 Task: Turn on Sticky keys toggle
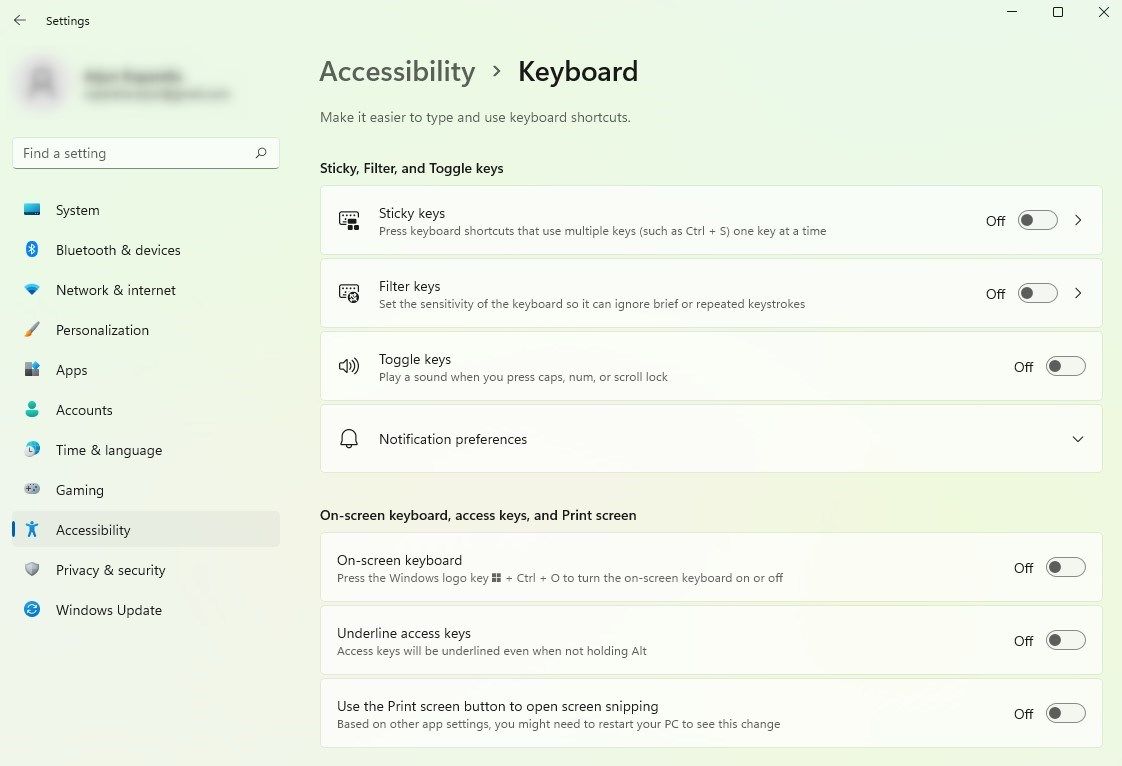[1037, 220]
